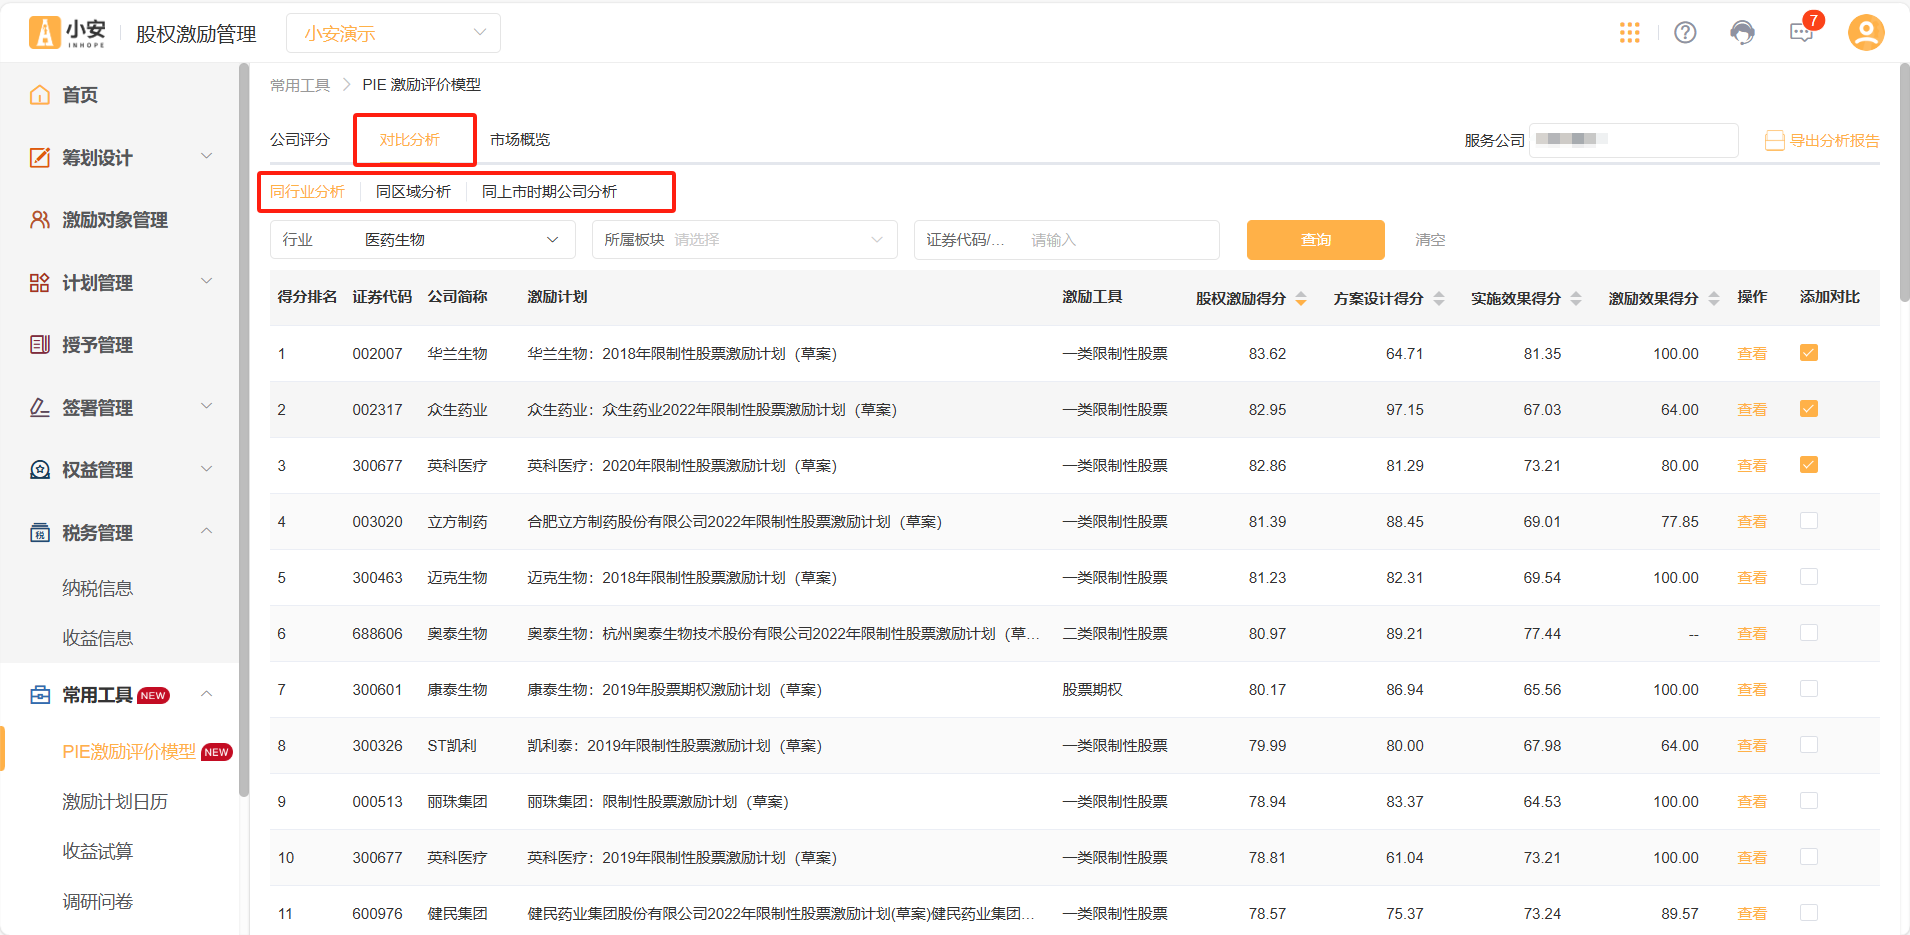The image size is (1910, 935).
Task: Switch to the 对比分析 tab
Action: point(410,140)
